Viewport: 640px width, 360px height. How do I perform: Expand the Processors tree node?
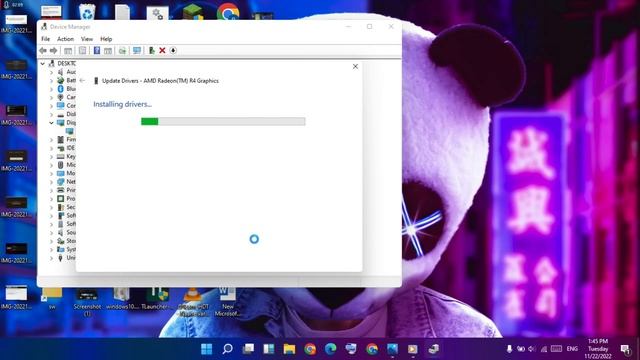tap(51, 199)
